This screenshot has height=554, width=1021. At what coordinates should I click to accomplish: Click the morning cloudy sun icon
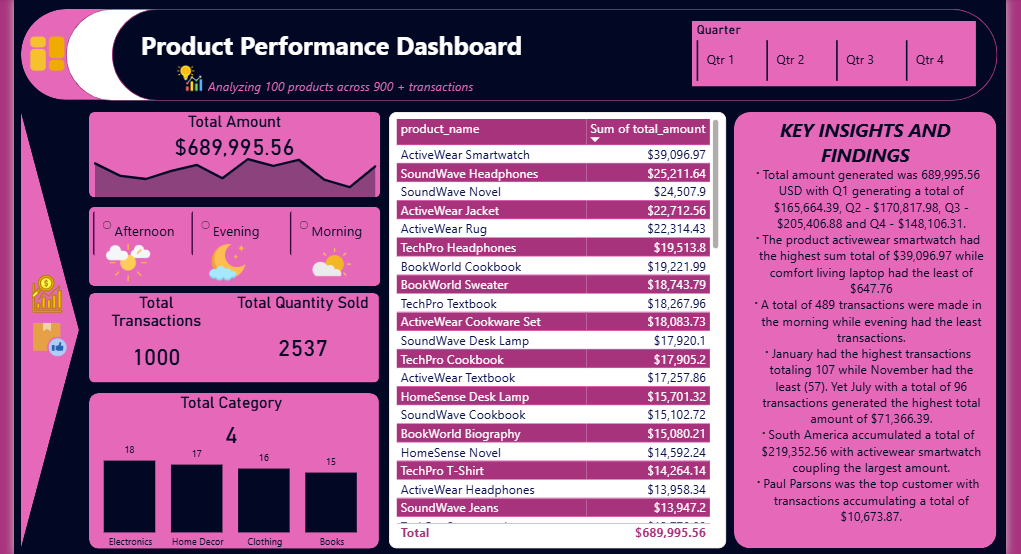(331, 264)
